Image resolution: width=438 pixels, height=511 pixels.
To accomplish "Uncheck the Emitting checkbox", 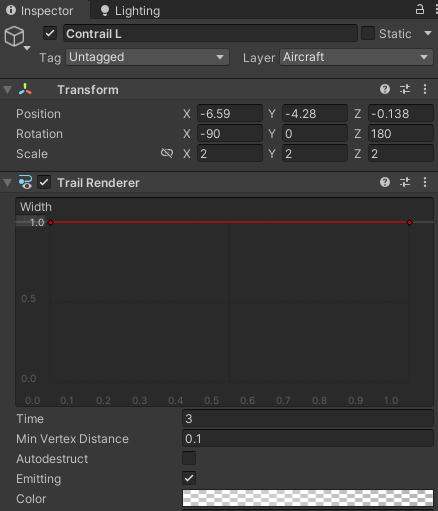I will click(x=189, y=478).
